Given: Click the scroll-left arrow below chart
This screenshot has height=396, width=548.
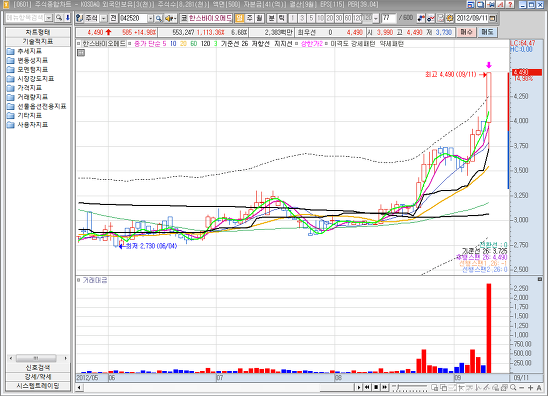Looking at the screenshot, I should click(79, 387).
